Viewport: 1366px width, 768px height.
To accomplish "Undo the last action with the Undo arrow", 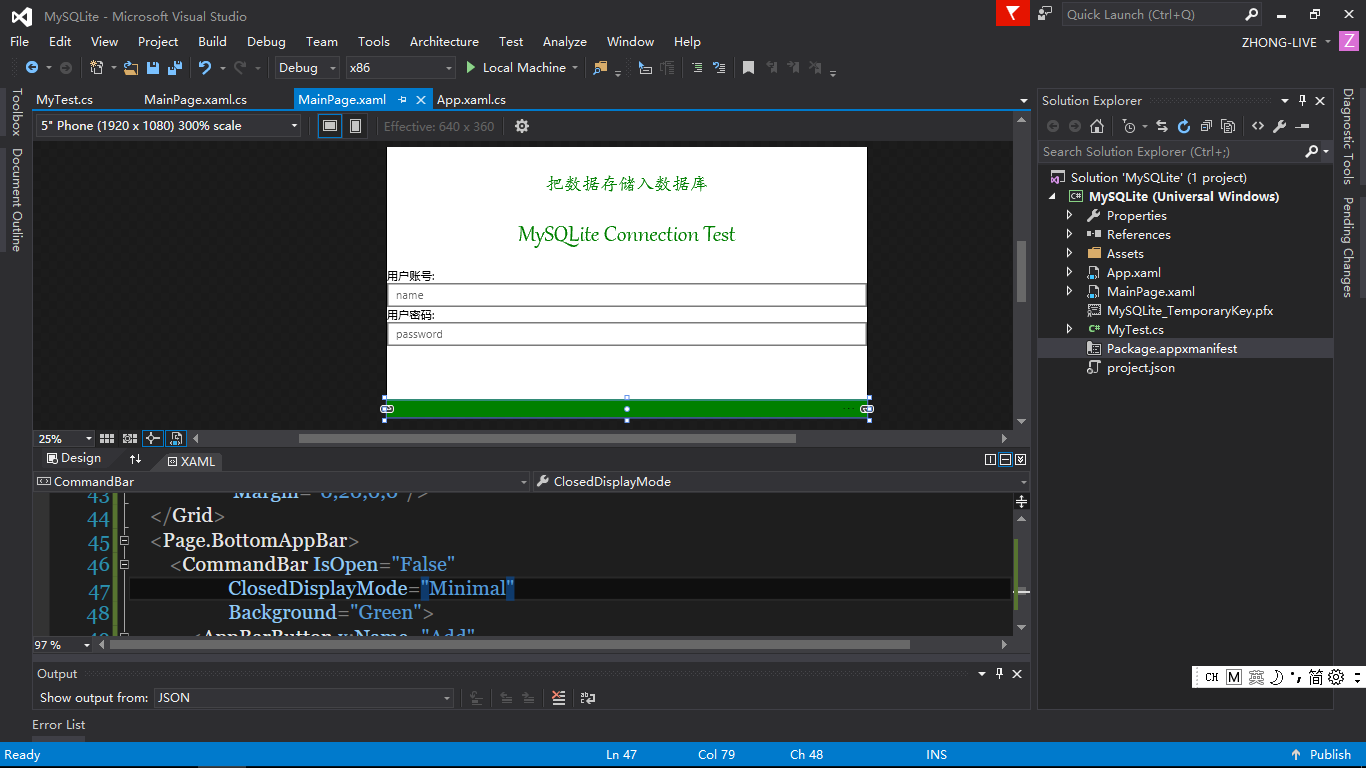I will [x=204, y=68].
